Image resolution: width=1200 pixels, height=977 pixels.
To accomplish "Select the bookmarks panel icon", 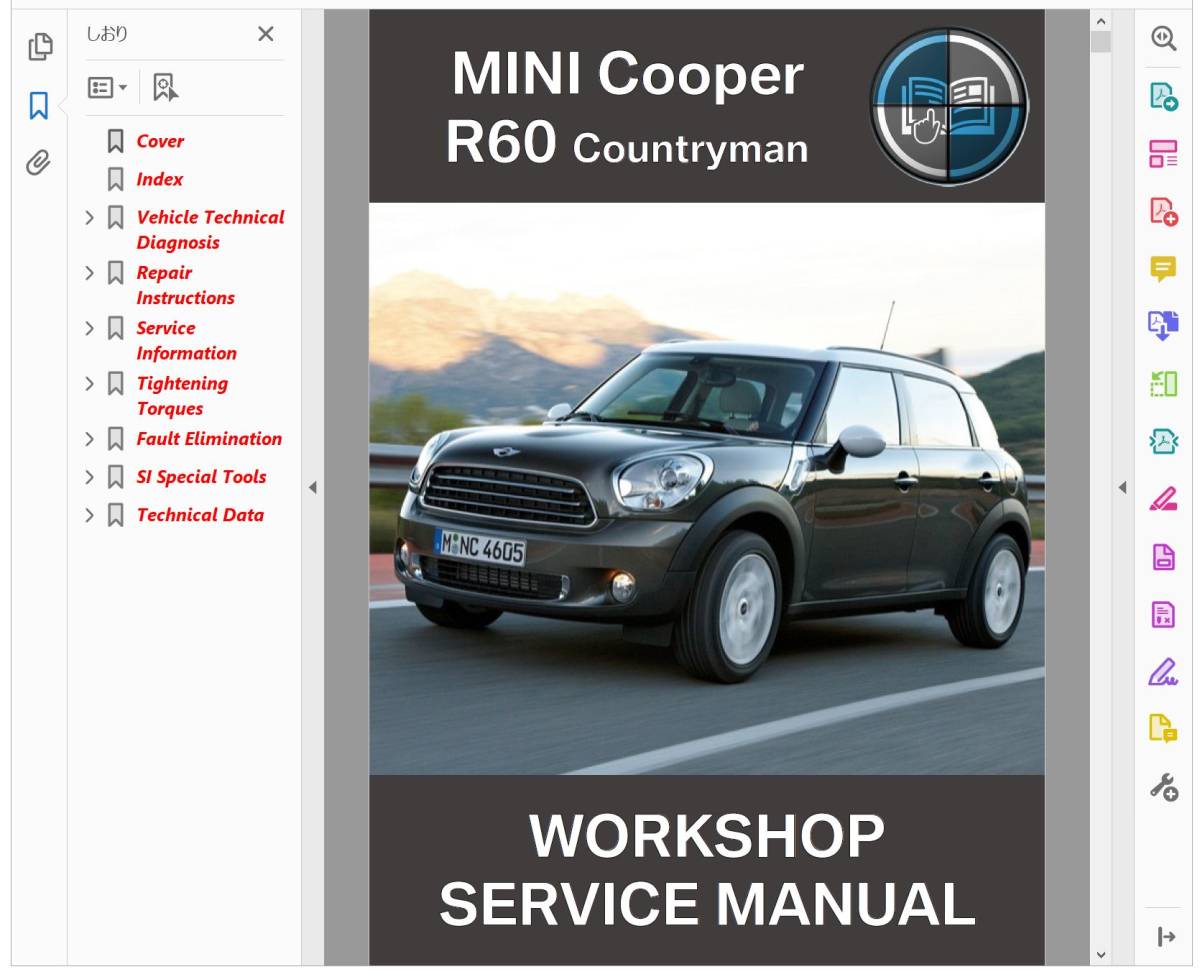I will pyautogui.click(x=39, y=105).
